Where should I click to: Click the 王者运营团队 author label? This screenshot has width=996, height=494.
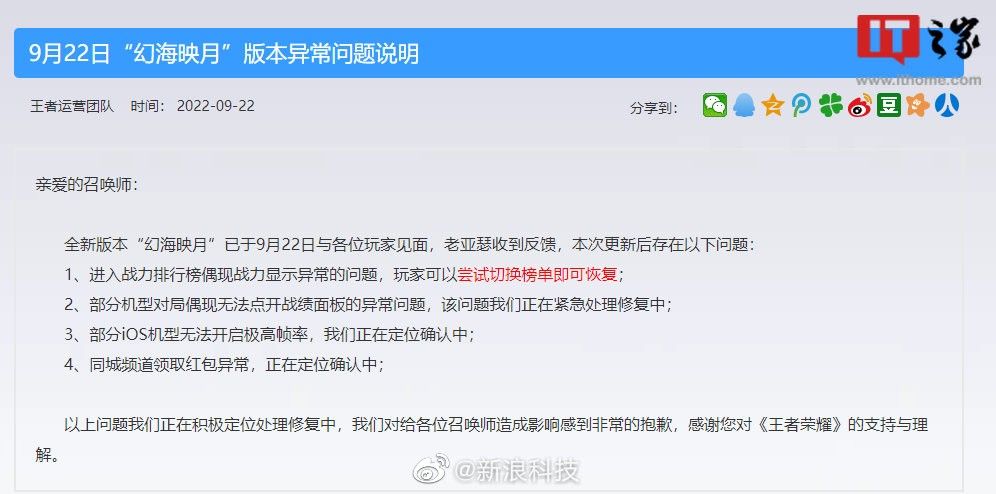(x=72, y=106)
